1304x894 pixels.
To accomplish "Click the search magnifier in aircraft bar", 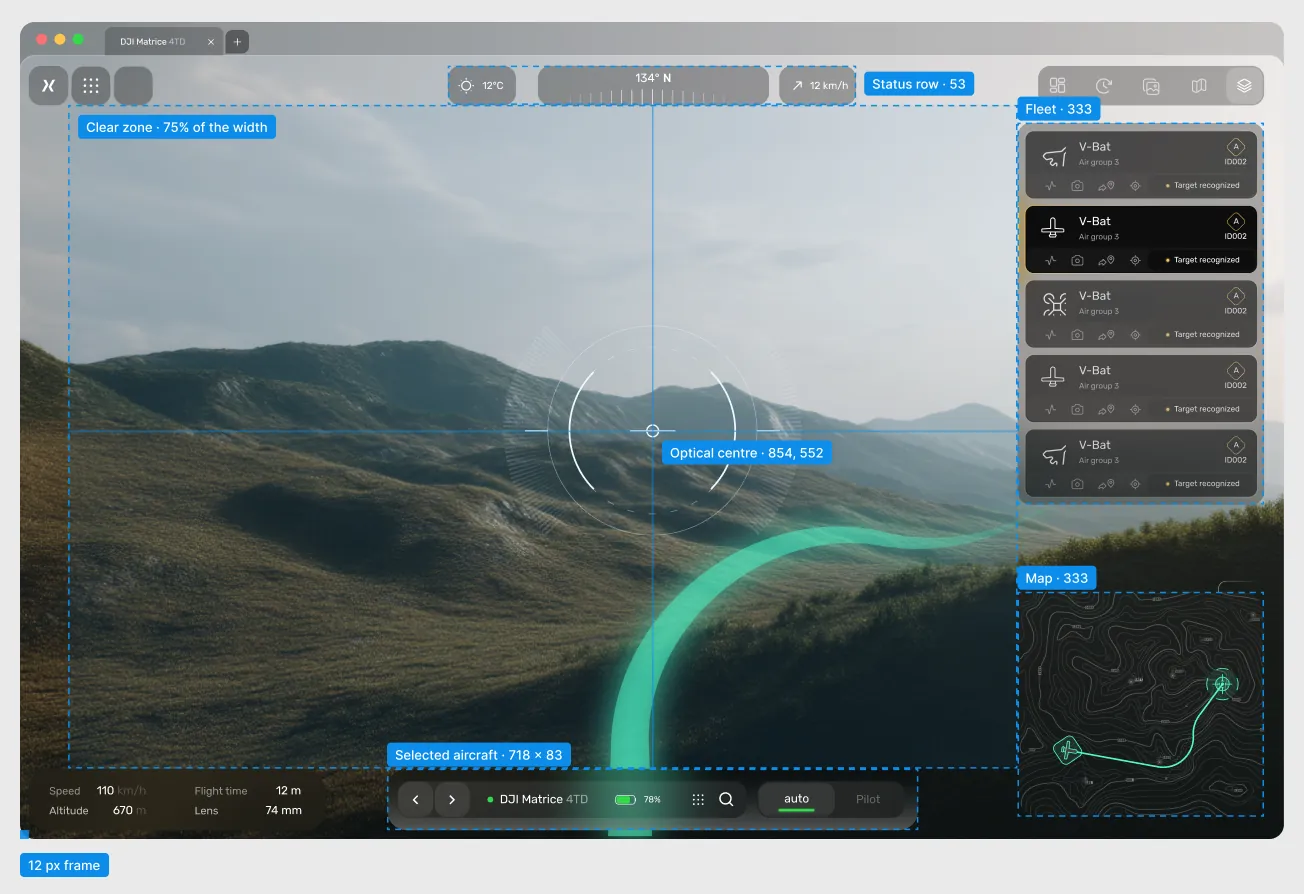I will coord(726,800).
